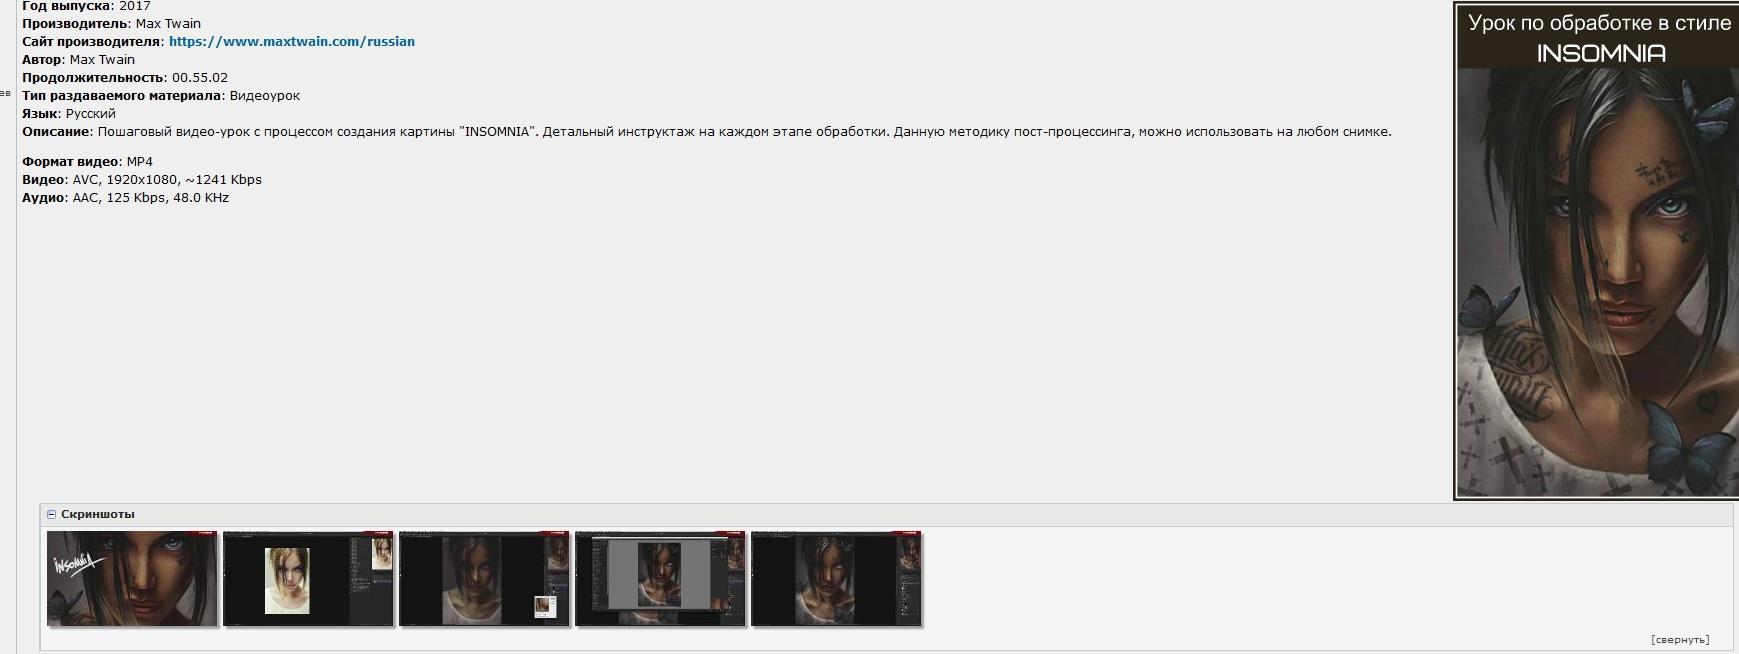
Task: Open the fourth screenshot thumbnail with gray dialog
Action: (x=660, y=579)
